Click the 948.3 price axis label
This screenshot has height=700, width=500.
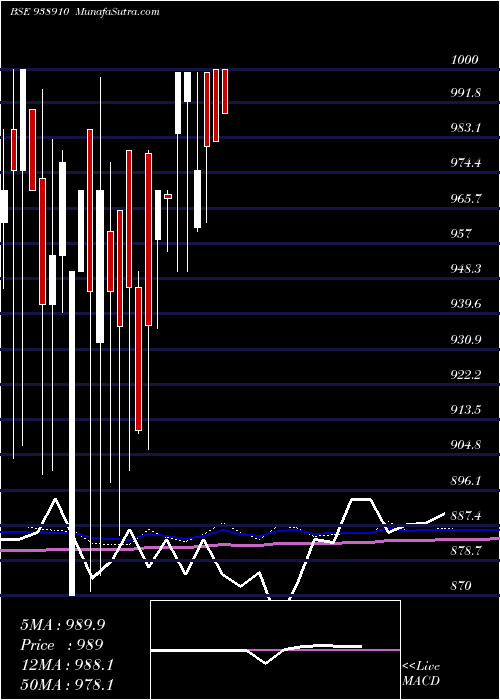465,269
